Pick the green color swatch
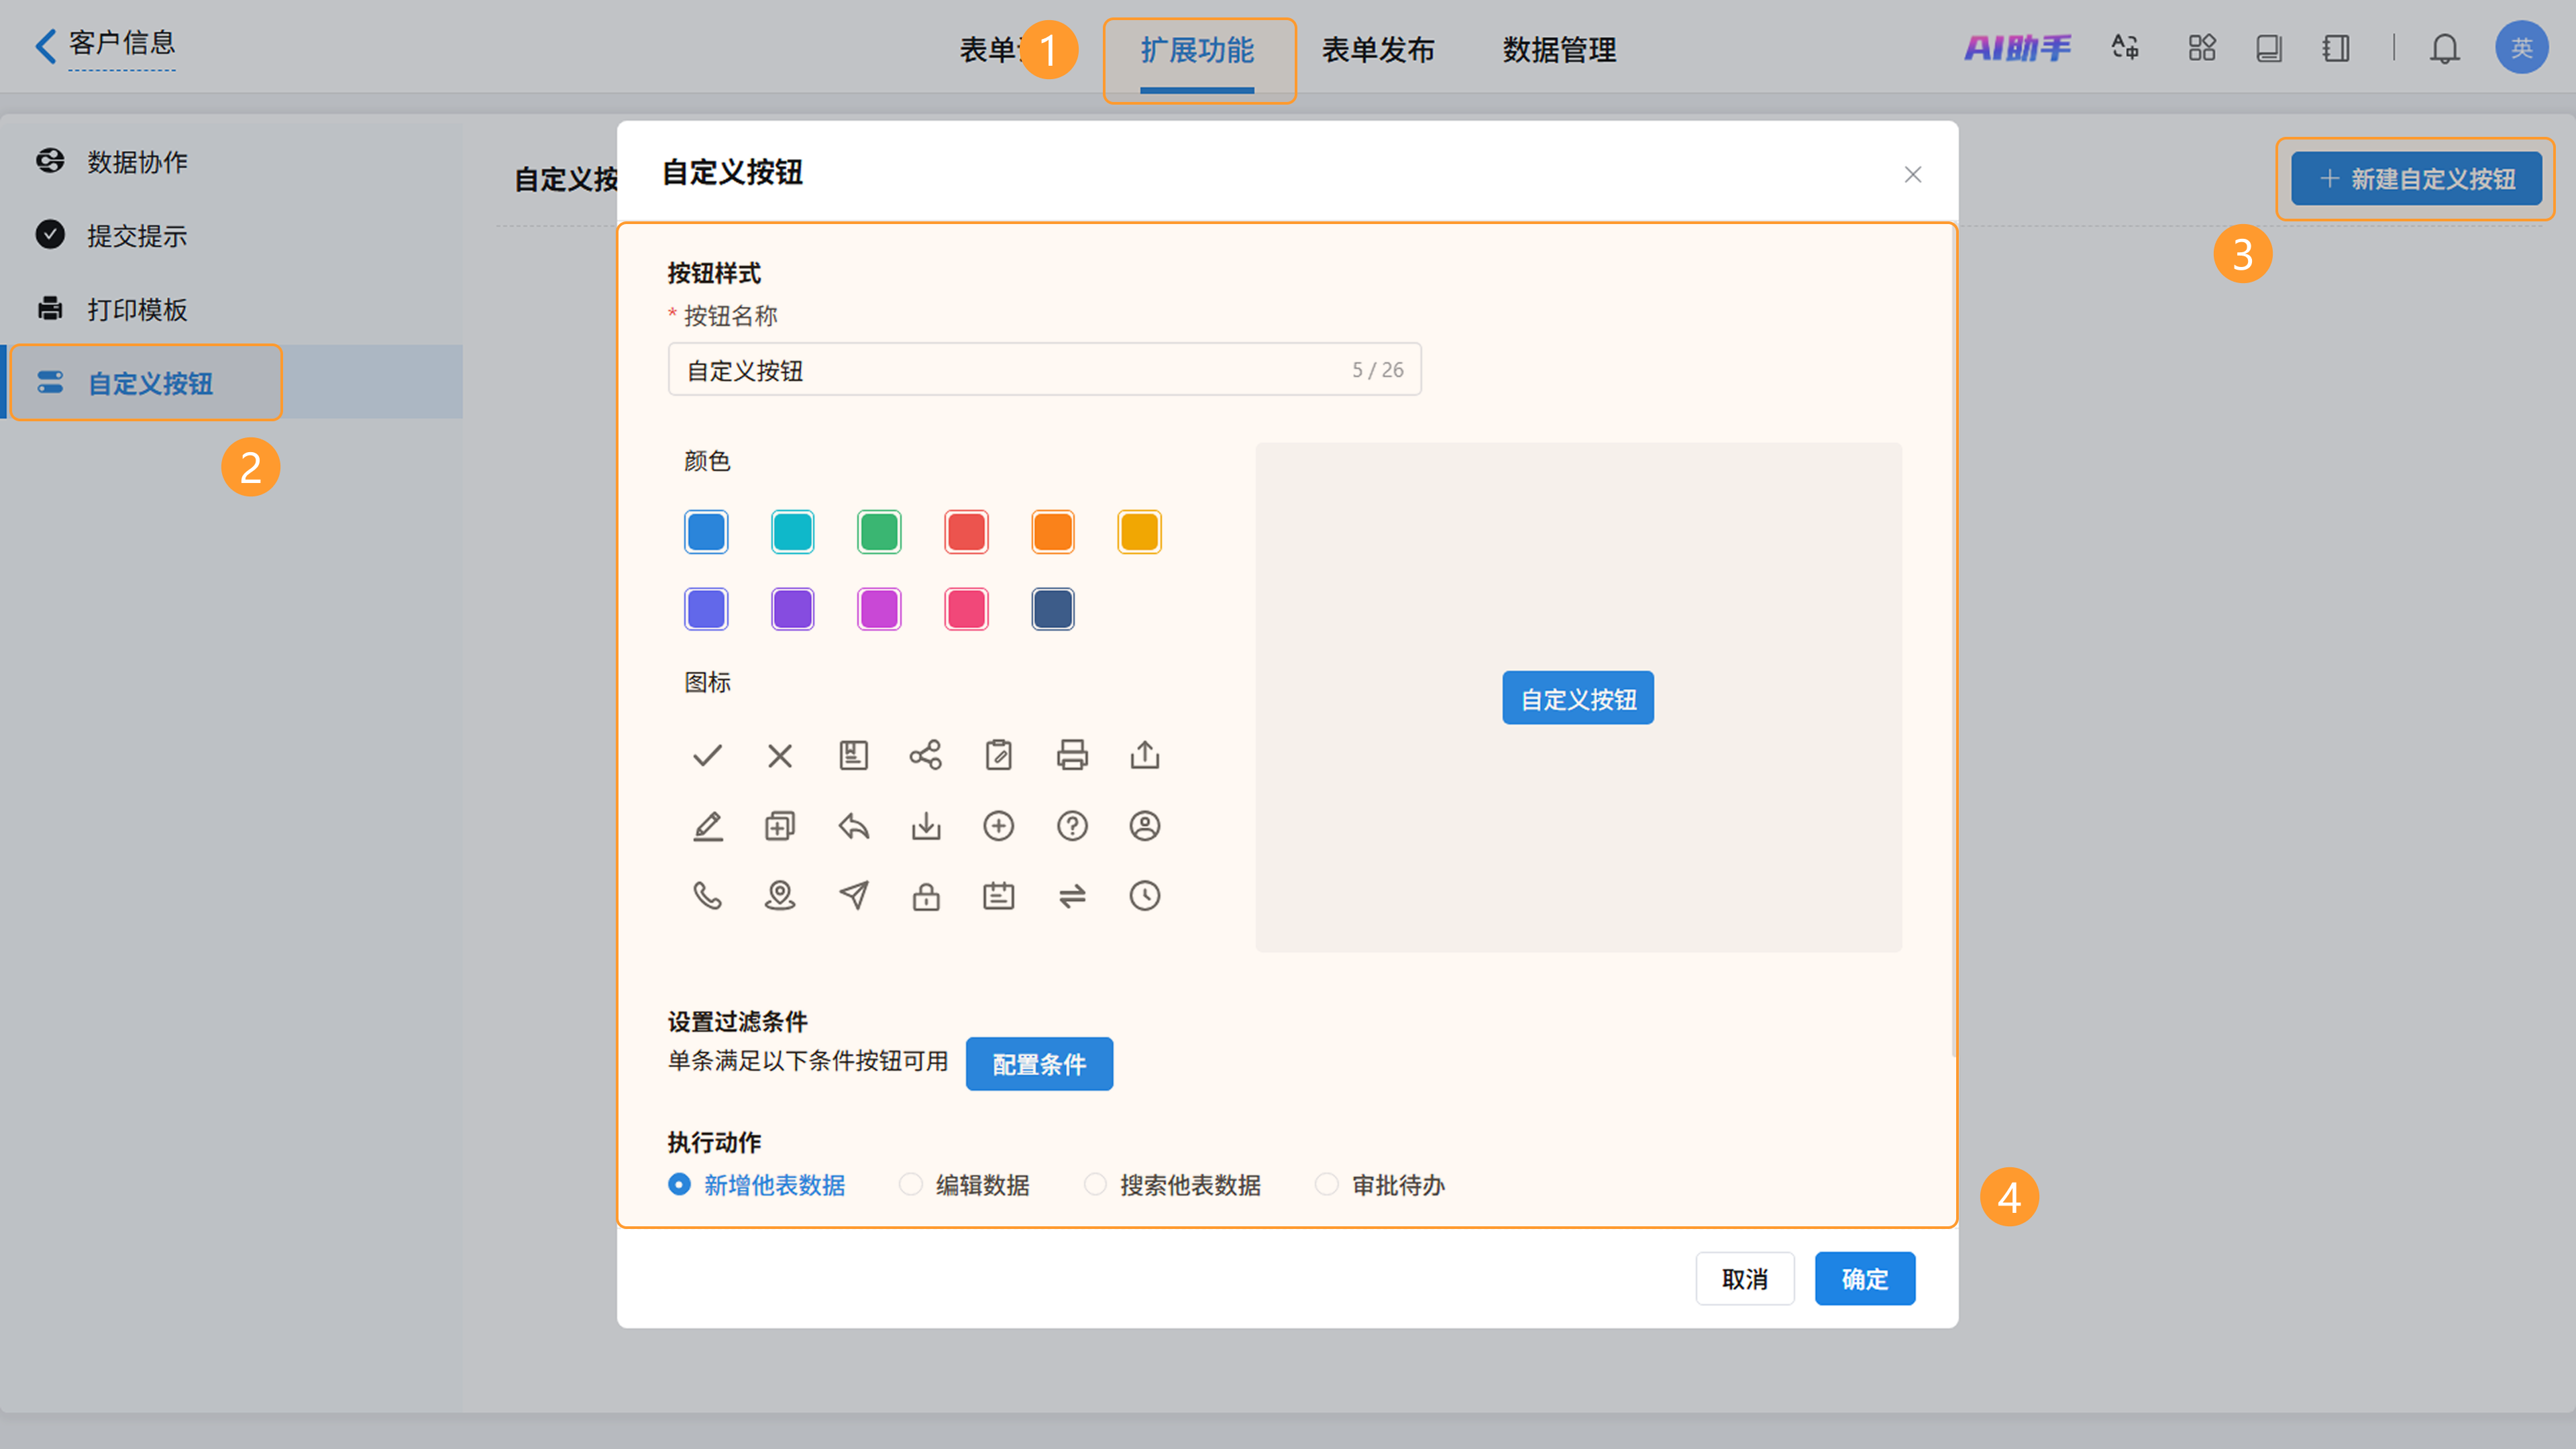2576x1449 pixels. (879, 532)
